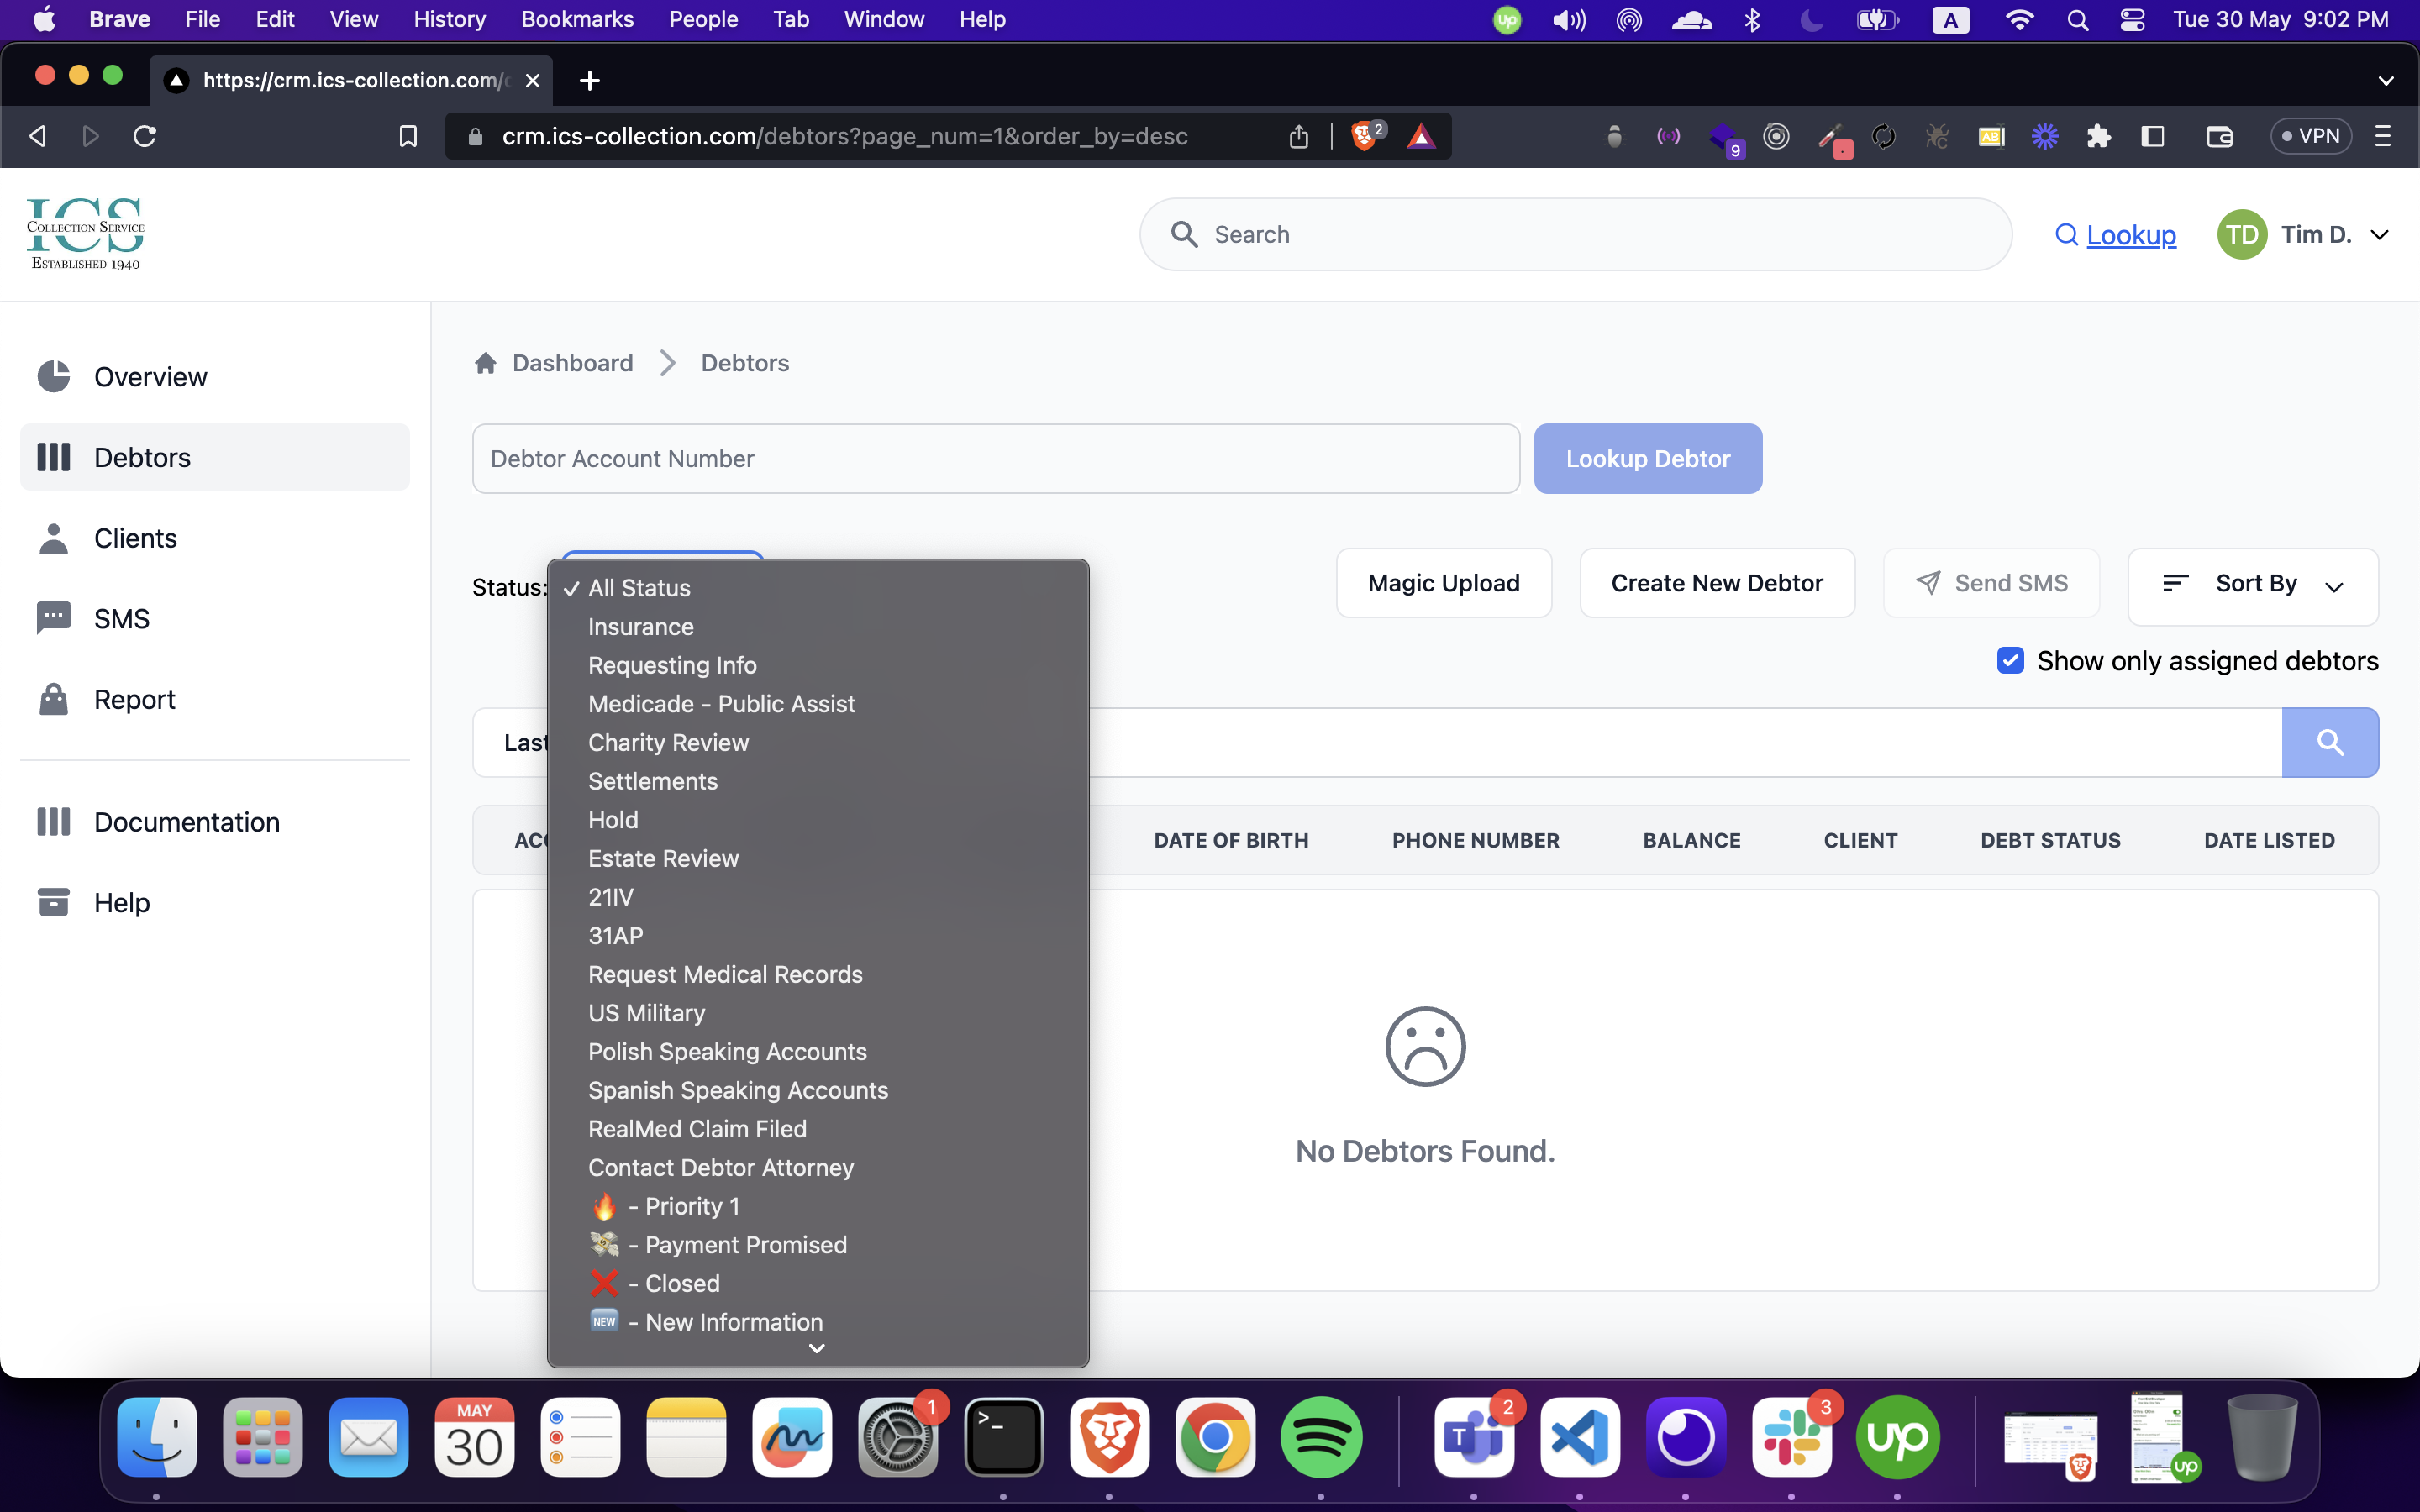This screenshot has height=1512, width=2420.
Task: Open the browser extensions puzzle icon
Action: pos(2098,136)
